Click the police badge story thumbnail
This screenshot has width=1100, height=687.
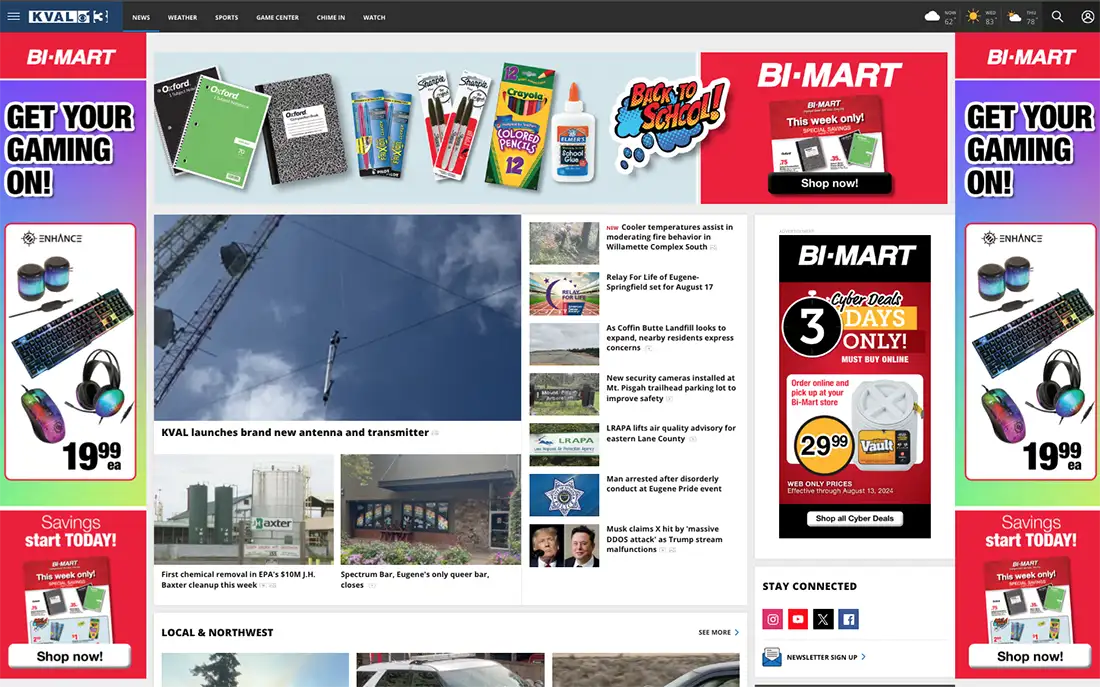pyautogui.click(x=564, y=495)
